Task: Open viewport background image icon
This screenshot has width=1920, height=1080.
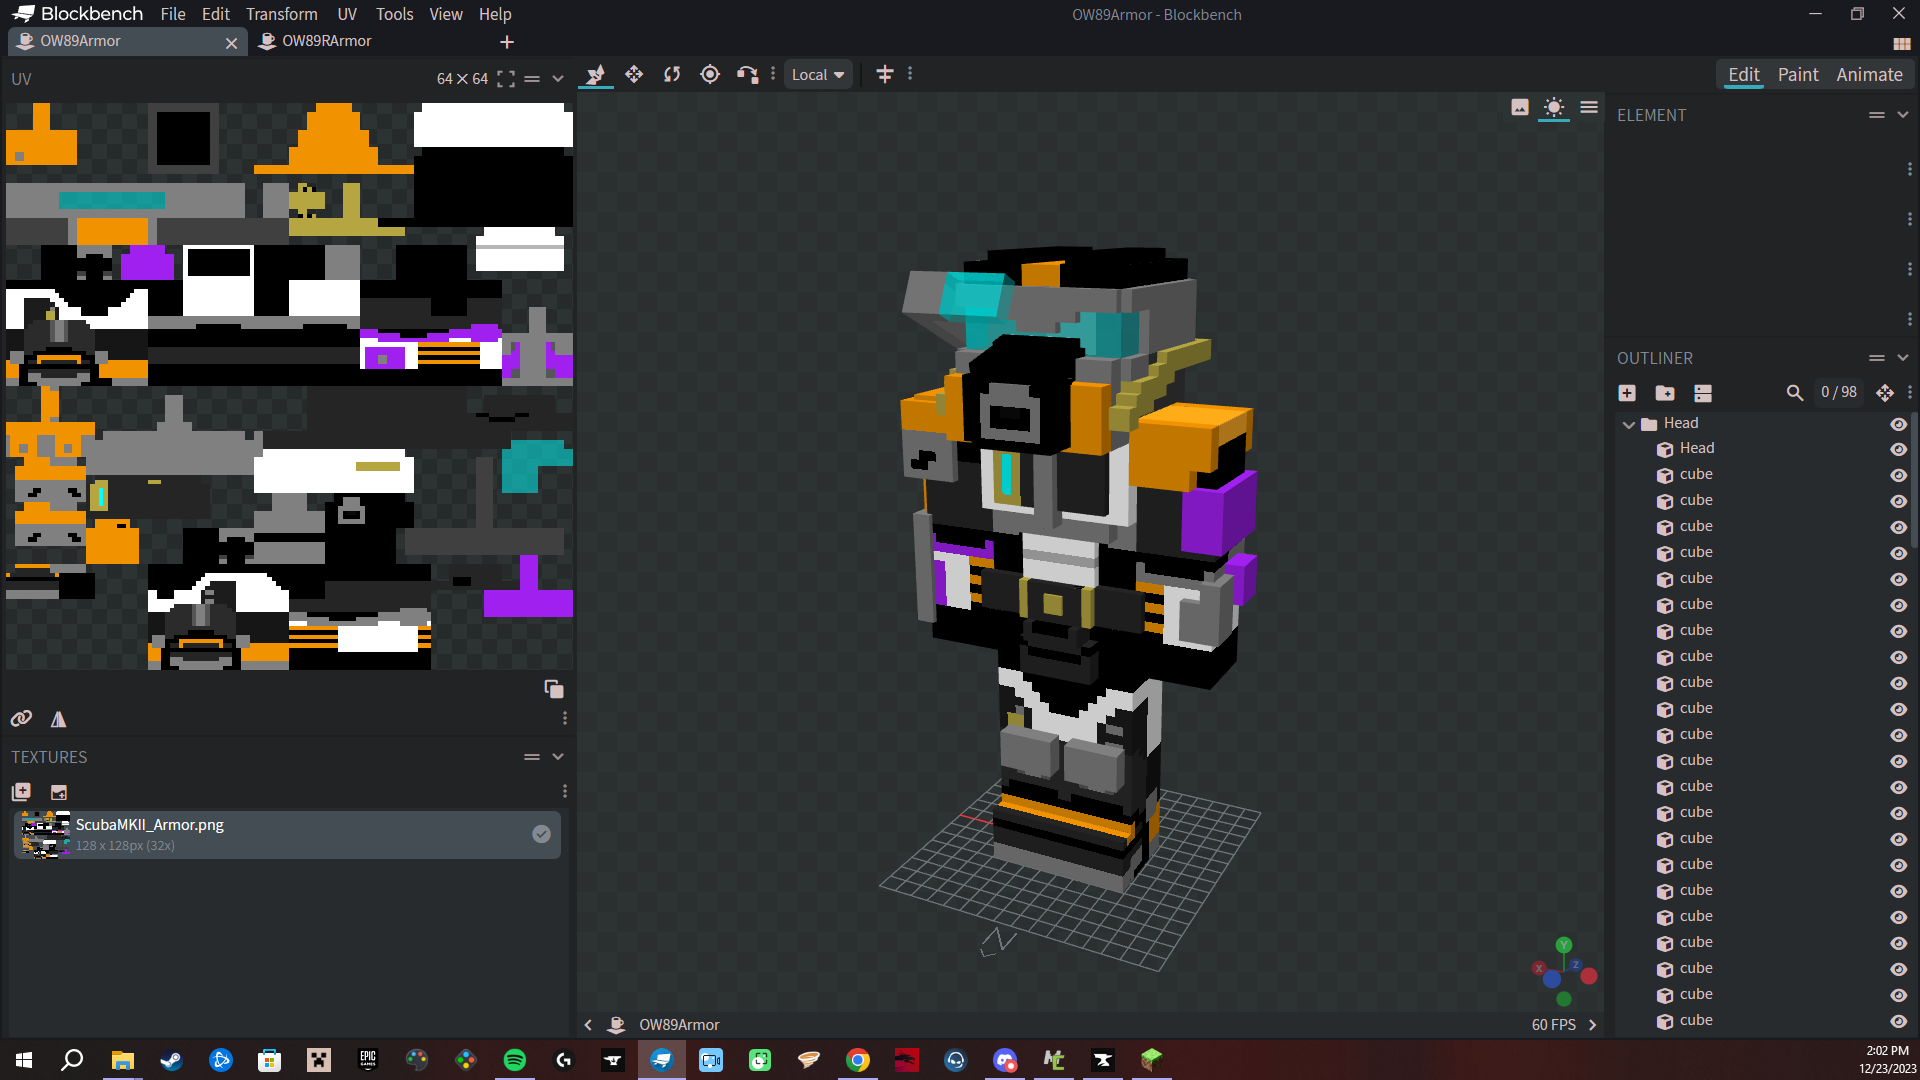Action: click(x=1520, y=107)
